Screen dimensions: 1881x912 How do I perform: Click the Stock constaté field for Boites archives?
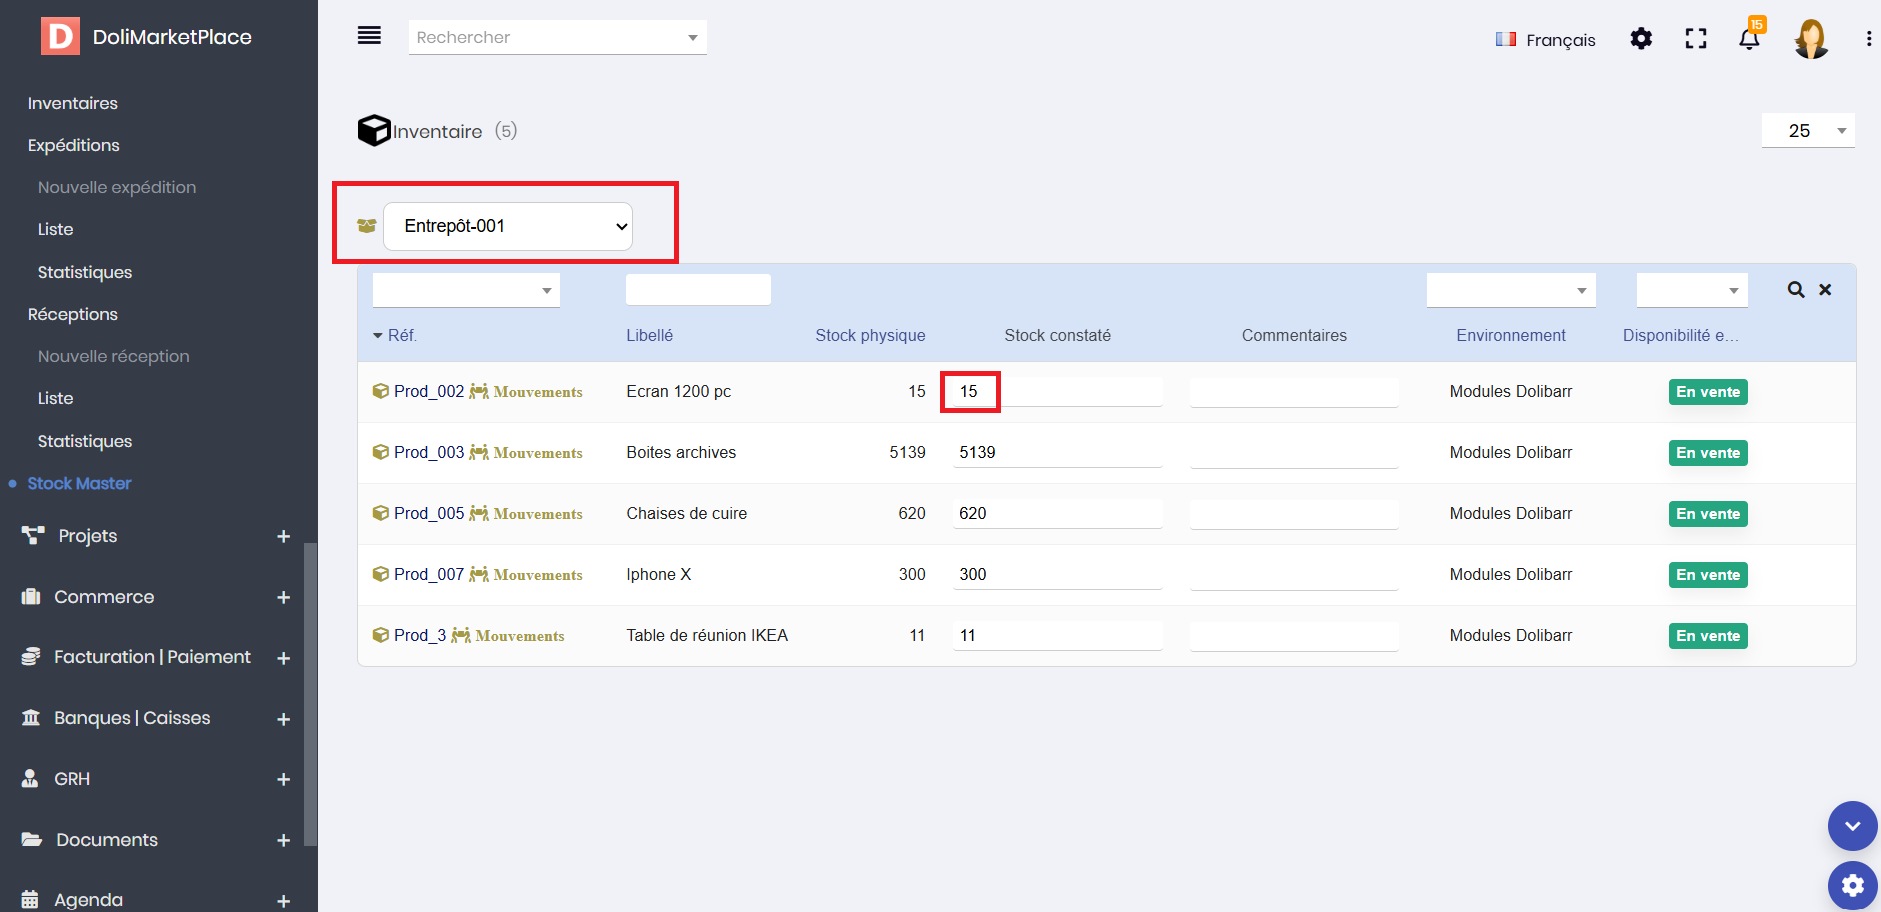pyautogui.click(x=1057, y=453)
